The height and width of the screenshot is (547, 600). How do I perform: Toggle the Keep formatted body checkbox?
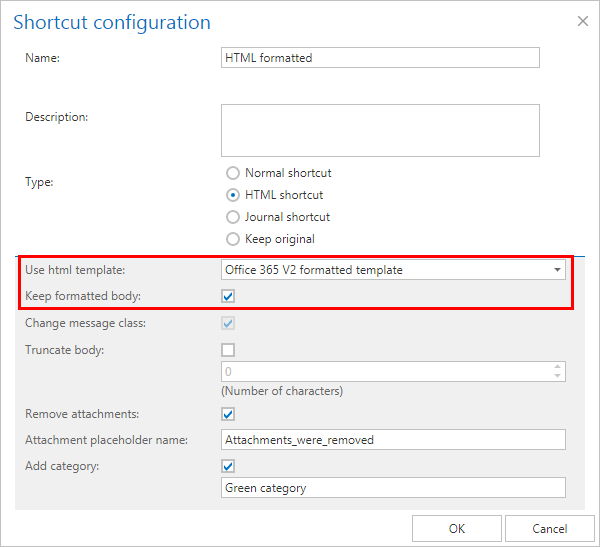pyautogui.click(x=228, y=296)
